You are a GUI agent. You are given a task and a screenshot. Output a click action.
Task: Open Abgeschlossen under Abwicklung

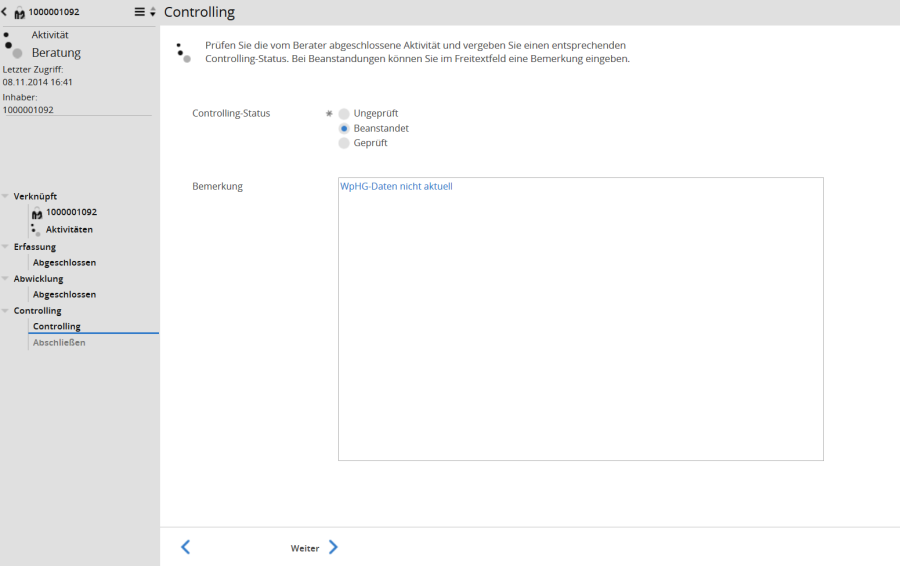coord(64,295)
